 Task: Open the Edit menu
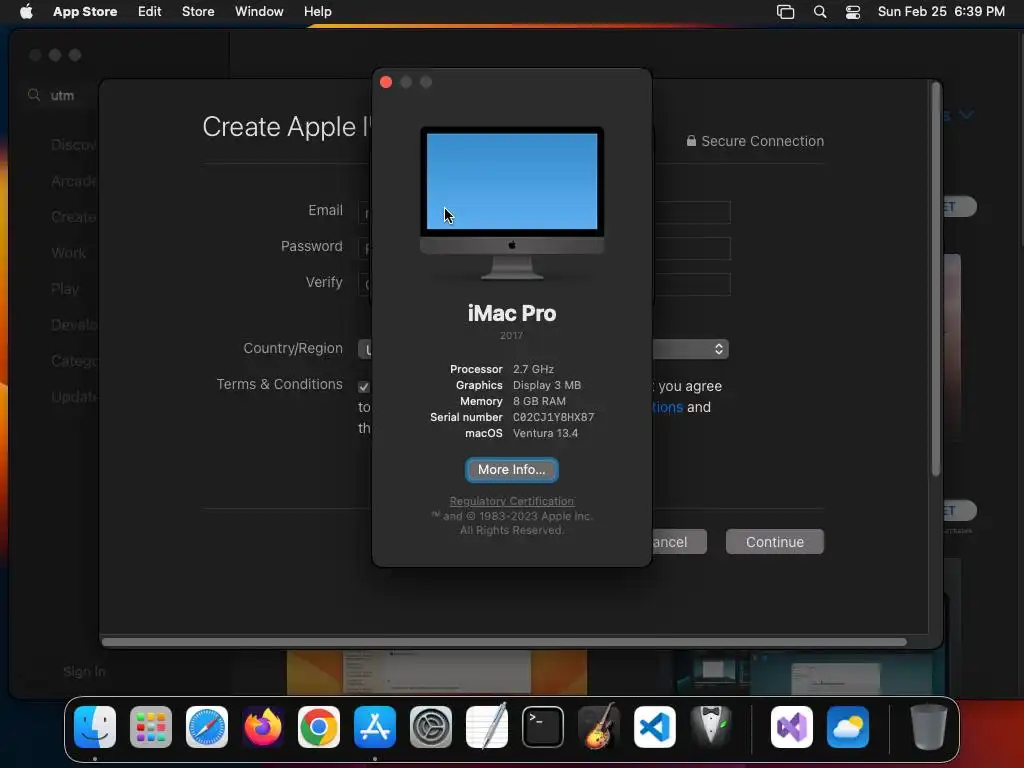[x=150, y=11]
